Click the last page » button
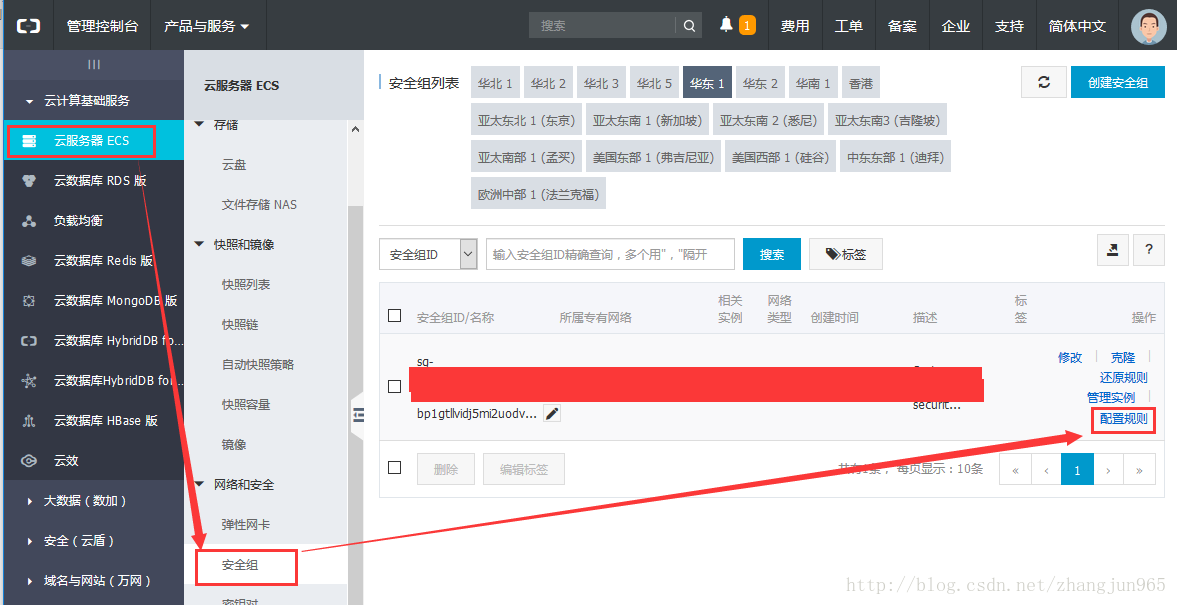Viewport: 1177px width, 605px height. tap(1139, 470)
